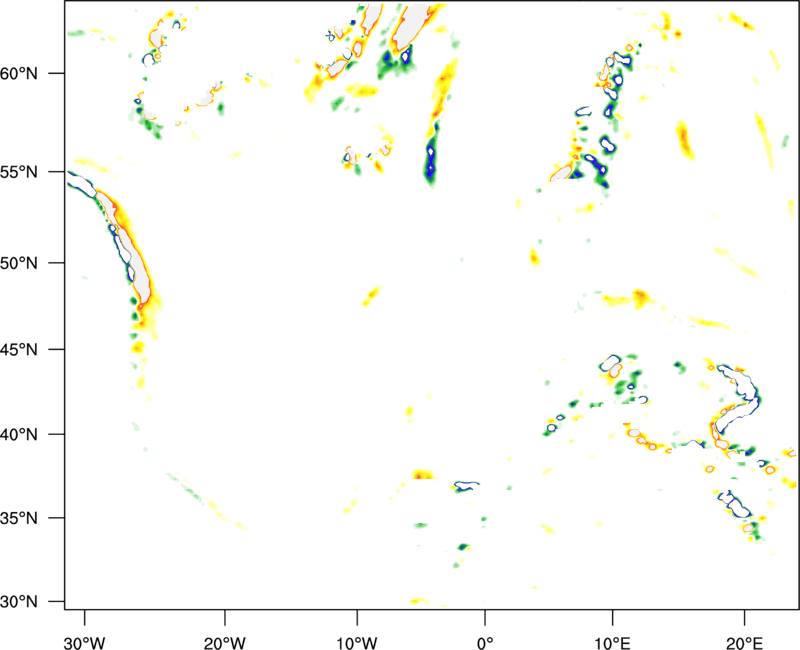800x650 pixels.
Task: Click the long orange band near 27°W, 50°N
Action: [140, 258]
